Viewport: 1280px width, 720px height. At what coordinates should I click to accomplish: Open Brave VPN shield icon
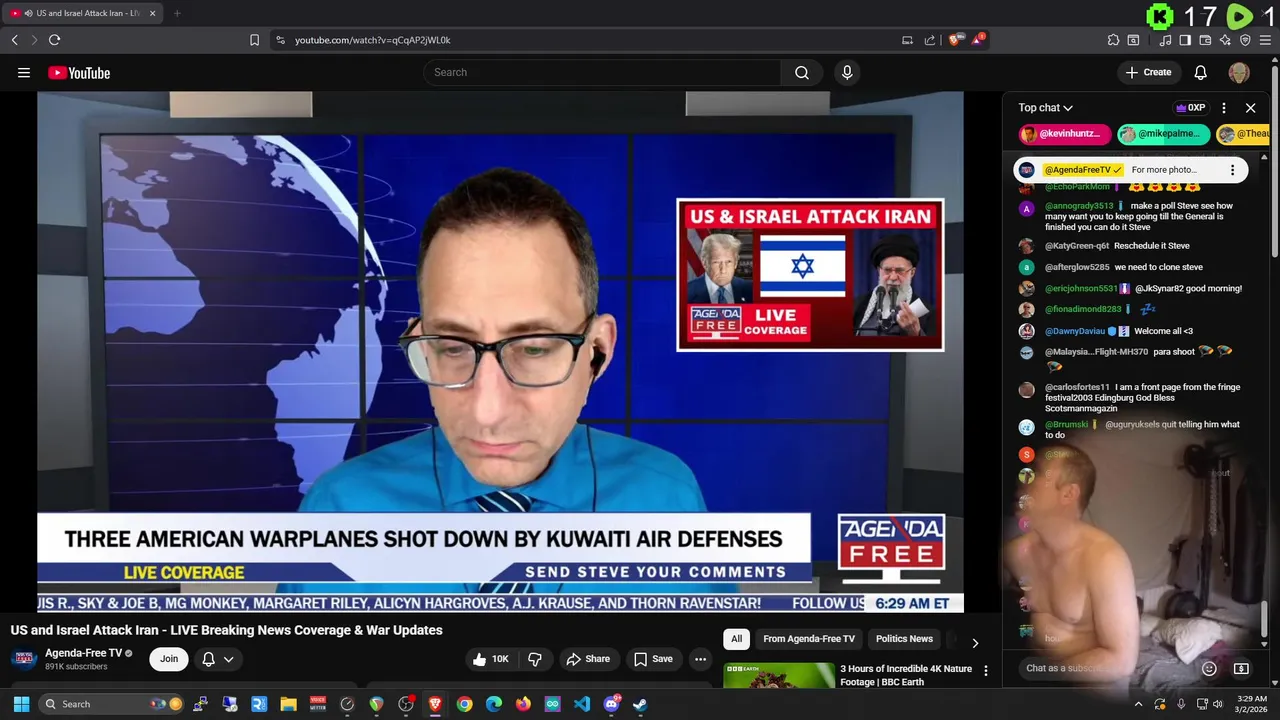click(1245, 40)
